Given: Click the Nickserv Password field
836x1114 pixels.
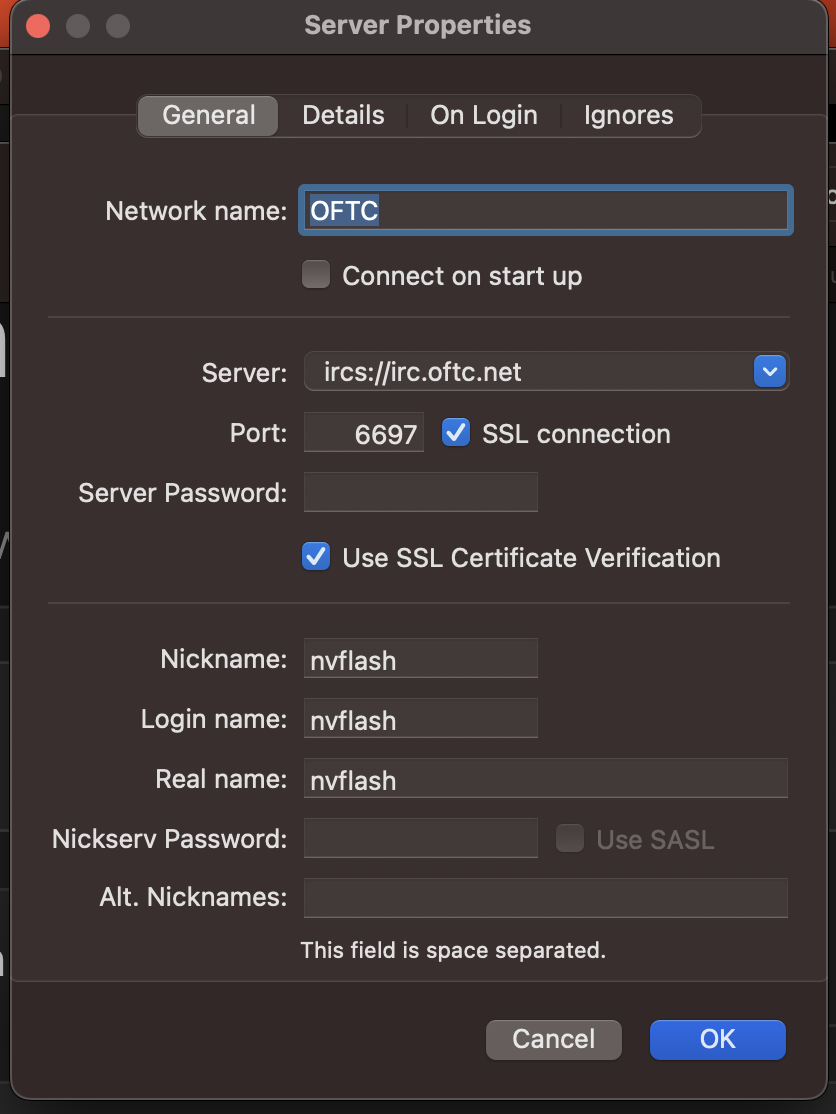Looking at the screenshot, I should 420,838.
